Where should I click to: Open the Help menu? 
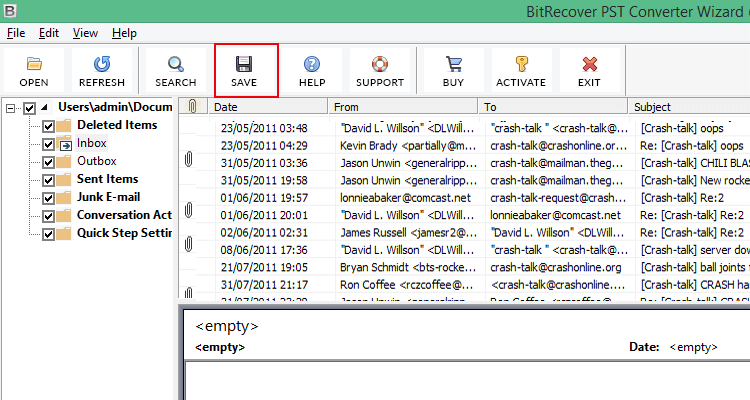pos(124,33)
